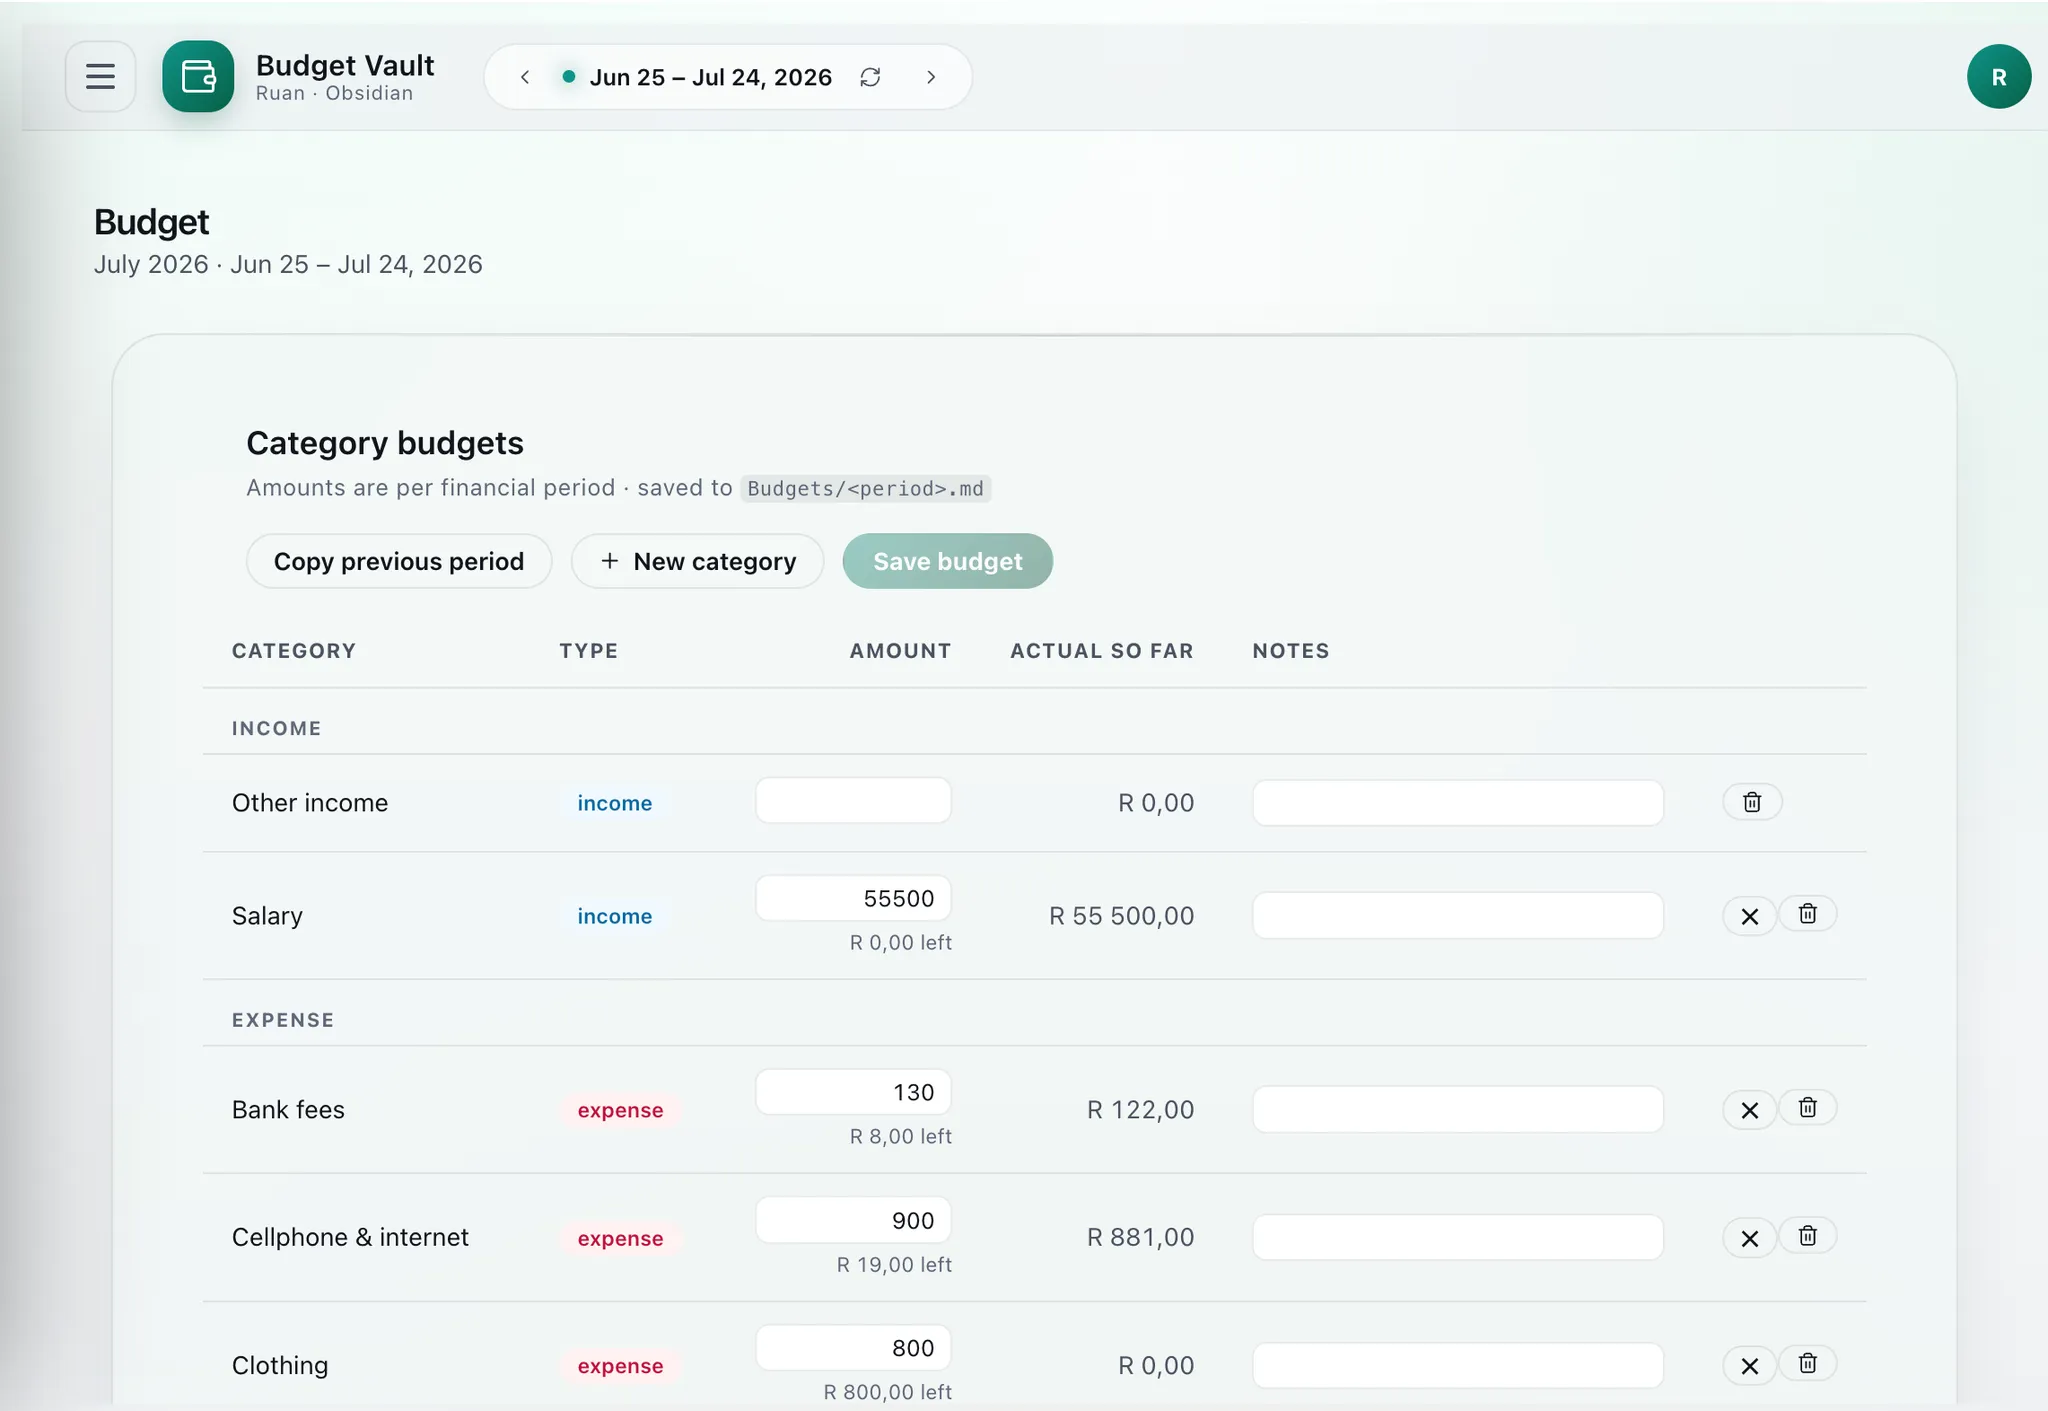2048x1411 pixels.
Task: Click 'R 8,00 left' remaining text
Action: (x=900, y=1137)
